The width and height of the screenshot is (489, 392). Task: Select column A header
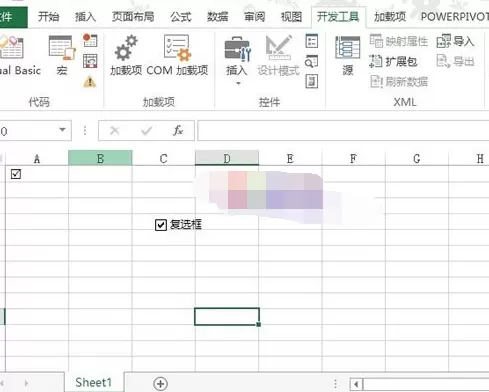37,158
